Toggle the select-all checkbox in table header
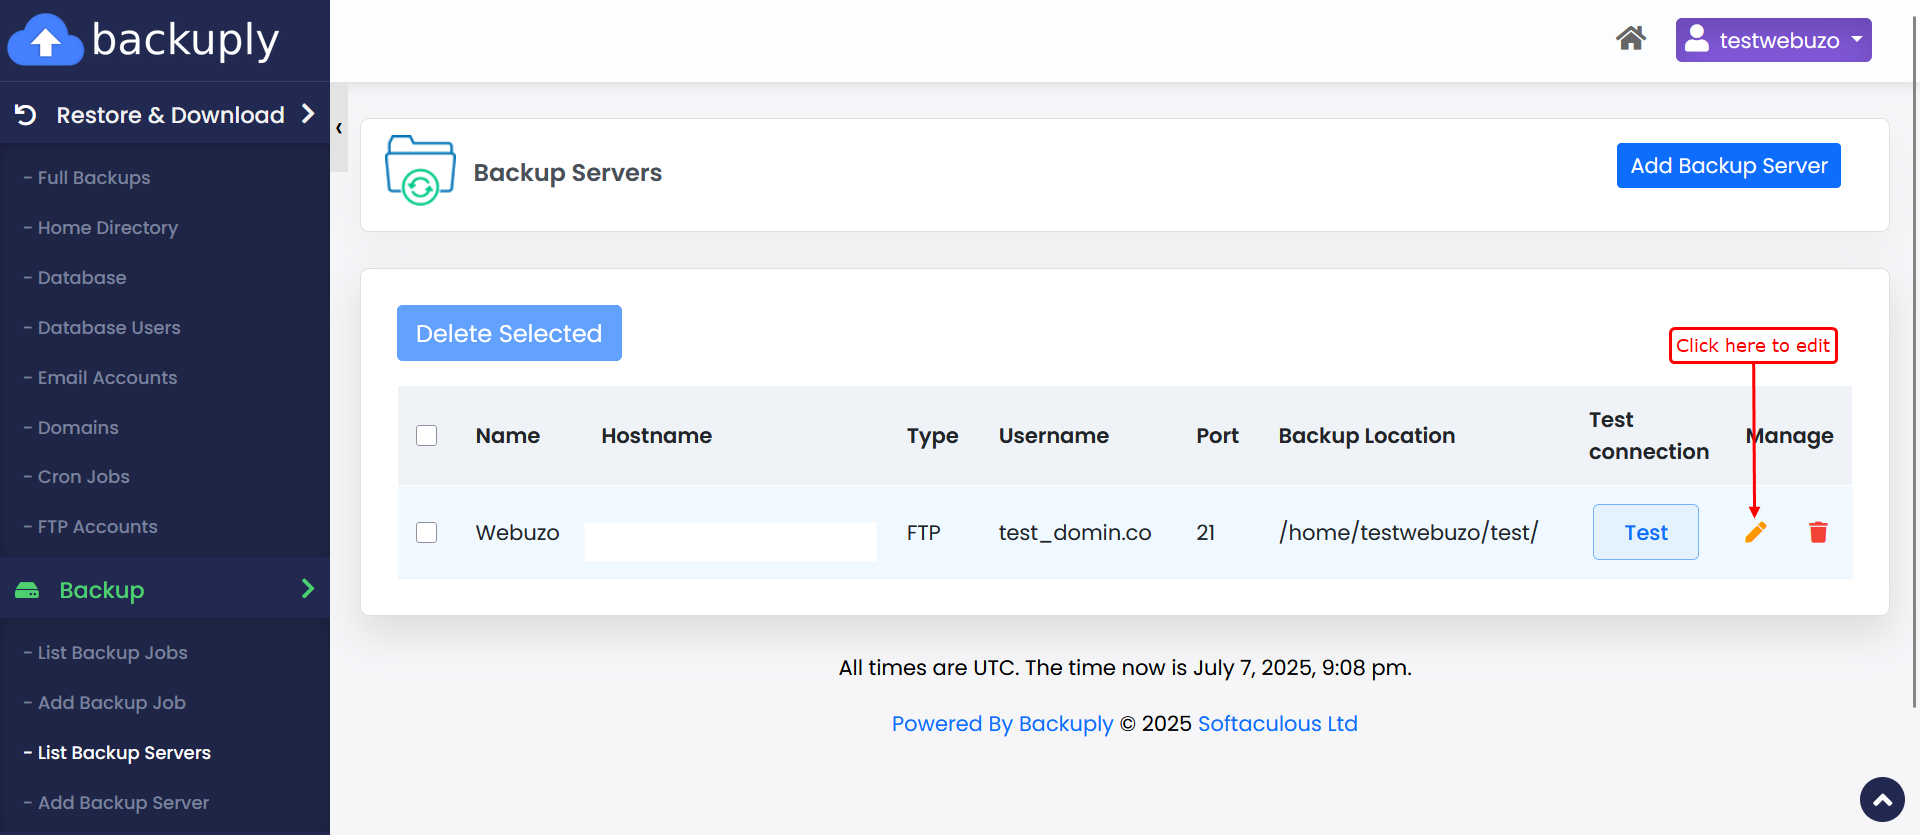This screenshot has width=1920, height=835. pyautogui.click(x=427, y=436)
